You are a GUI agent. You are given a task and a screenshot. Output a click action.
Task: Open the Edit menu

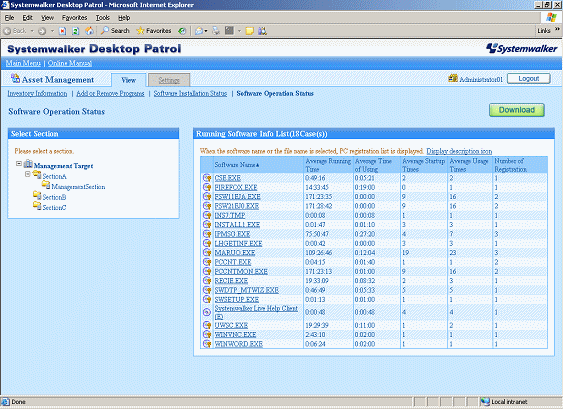click(x=27, y=18)
